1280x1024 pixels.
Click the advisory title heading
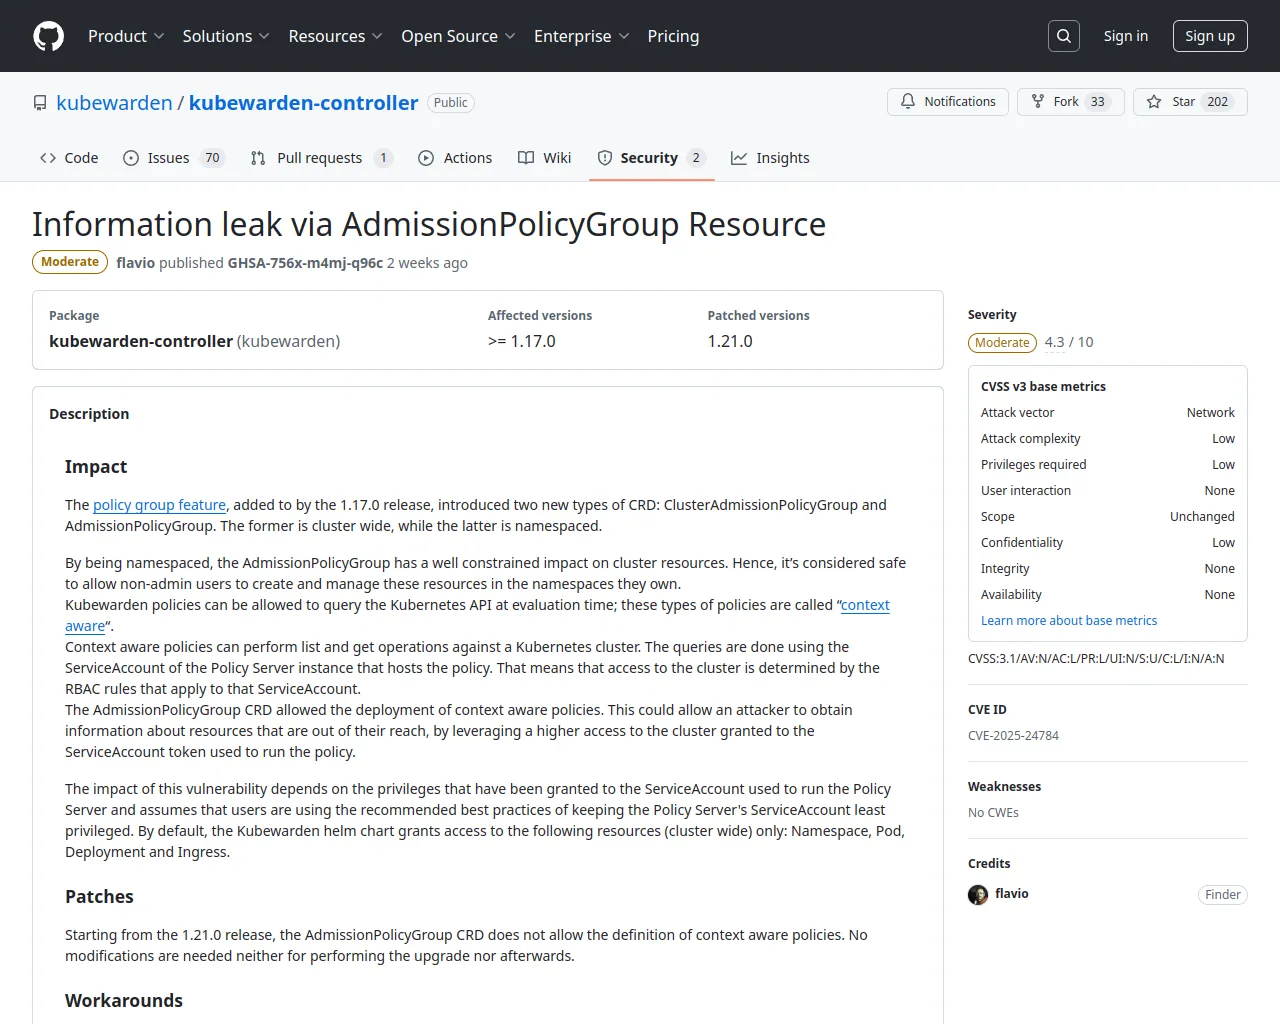pyautogui.click(x=429, y=225)
